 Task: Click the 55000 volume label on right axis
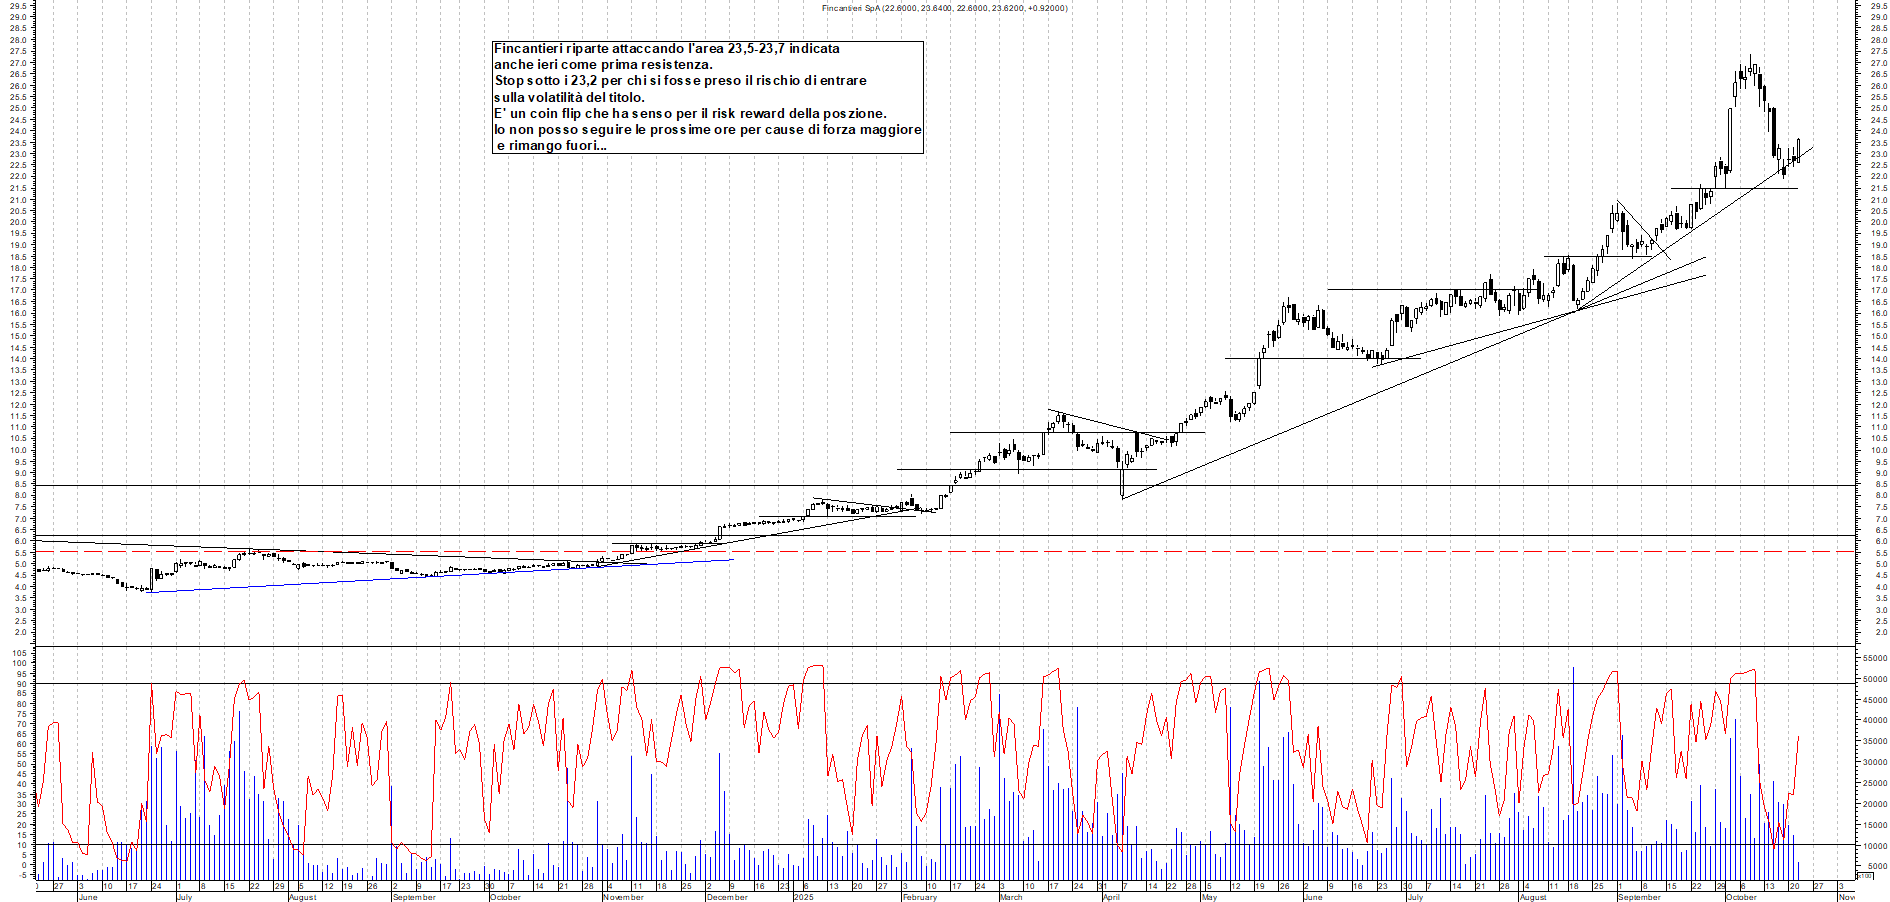[x=1874, y=659]
